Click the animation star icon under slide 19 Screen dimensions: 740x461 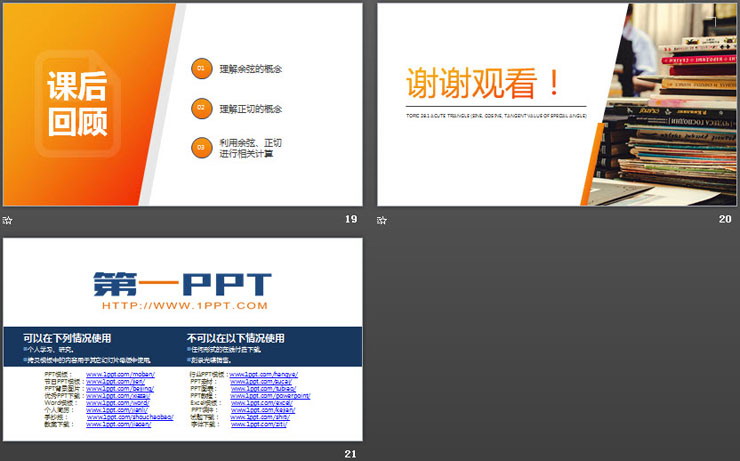click(8, 220)
